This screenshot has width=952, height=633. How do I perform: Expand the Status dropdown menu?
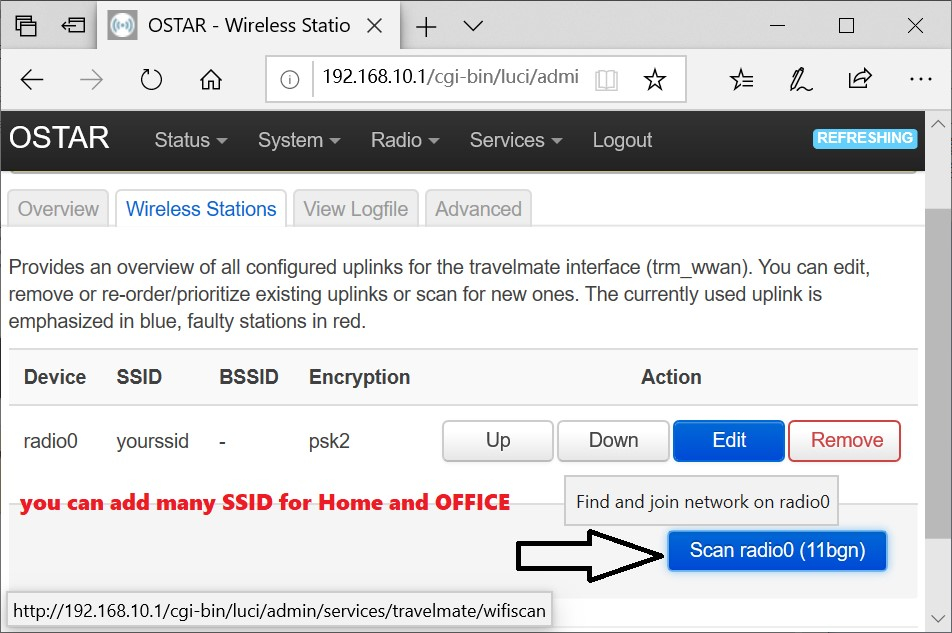coord(191,140)
